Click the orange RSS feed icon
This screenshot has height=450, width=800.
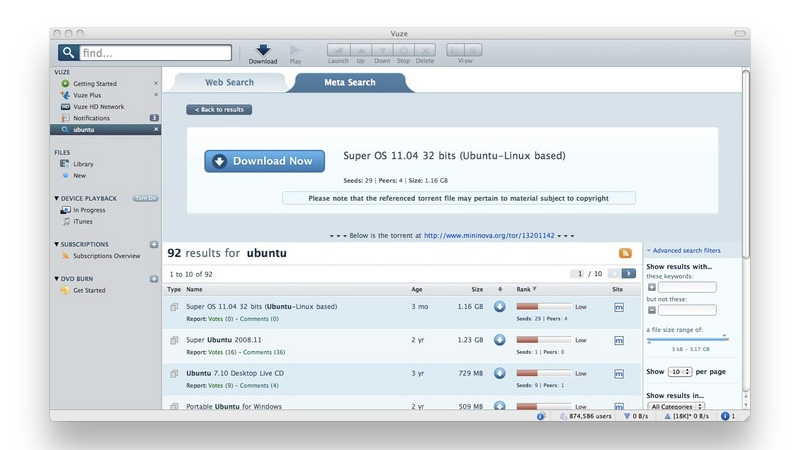click(625, 254)
